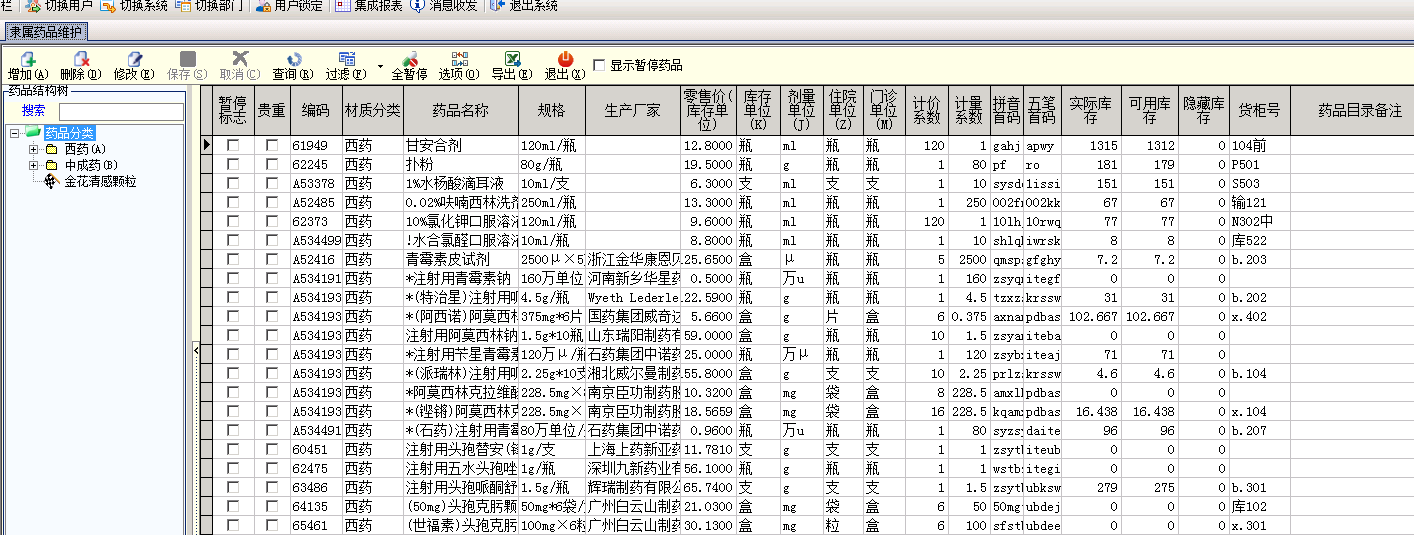The height and width of the screenshot is (535, 1414).
Task: Tick 暂停标志 checkbox for row A52485
Action: (233, 203)
